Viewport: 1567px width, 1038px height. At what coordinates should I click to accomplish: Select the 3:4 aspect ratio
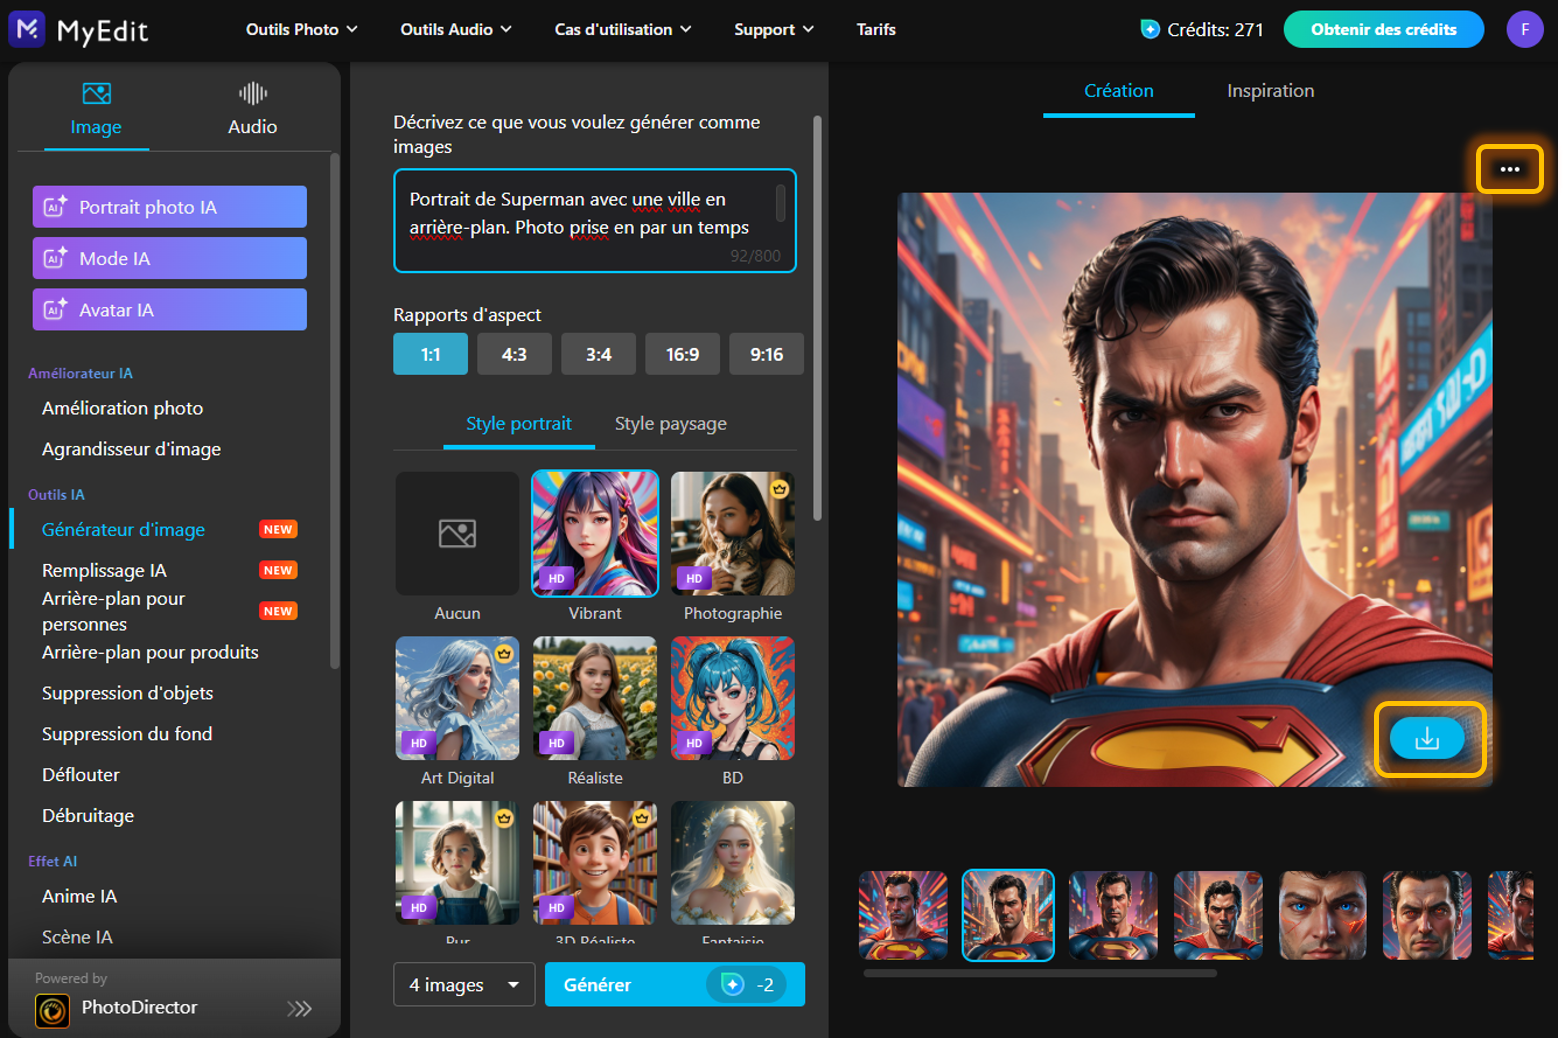pyautogui.click(x=598, y=354)
